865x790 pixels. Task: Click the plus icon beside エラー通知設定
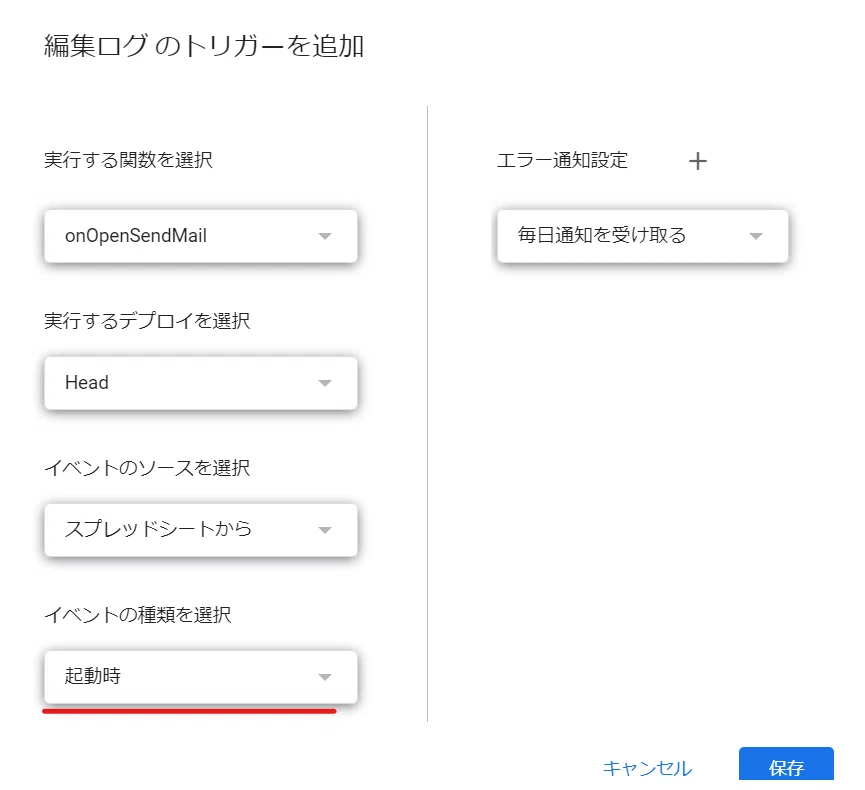pos(697,161)
